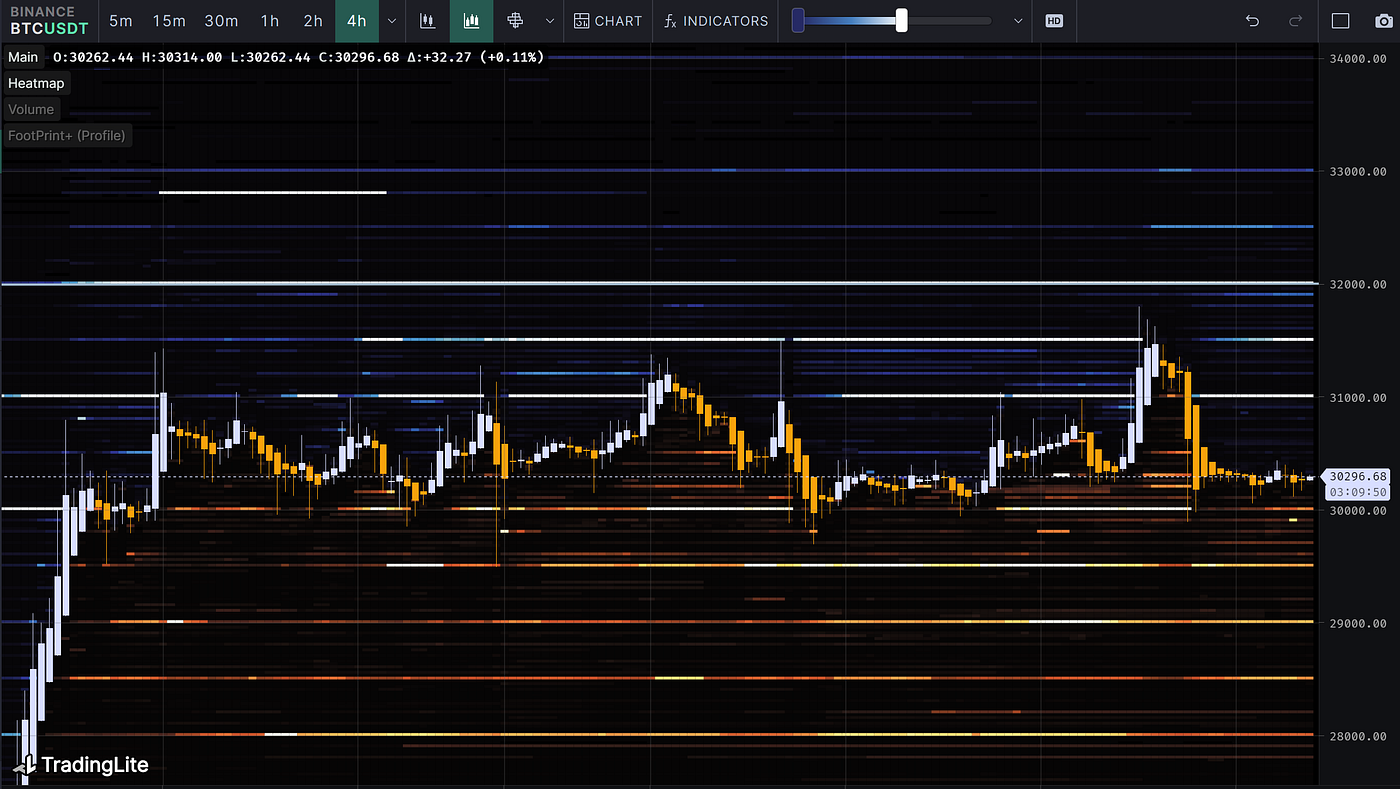Click the 34000.00 price axis label
The height and width of the screenshot is (789, 1400).
pos(1358,59)
